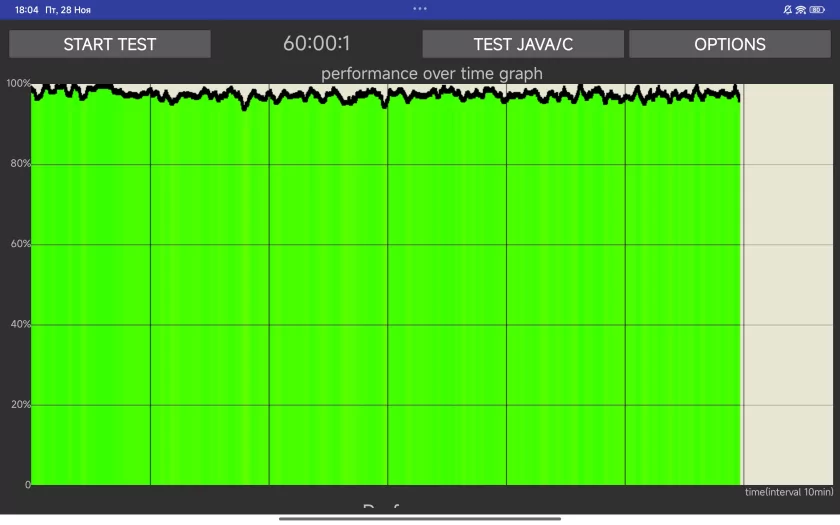The width and height of the screenshot is (840, 525).
Task: Click the 80% axis label
Action: point(19,163)
